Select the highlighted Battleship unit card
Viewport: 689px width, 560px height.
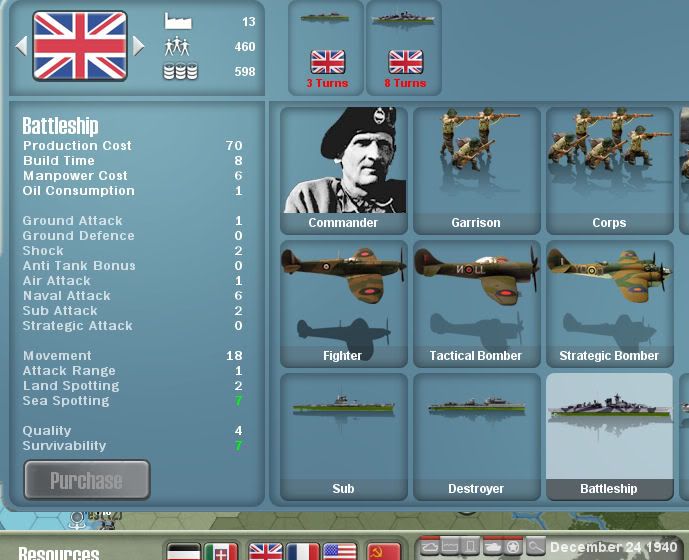pos(609,436)
